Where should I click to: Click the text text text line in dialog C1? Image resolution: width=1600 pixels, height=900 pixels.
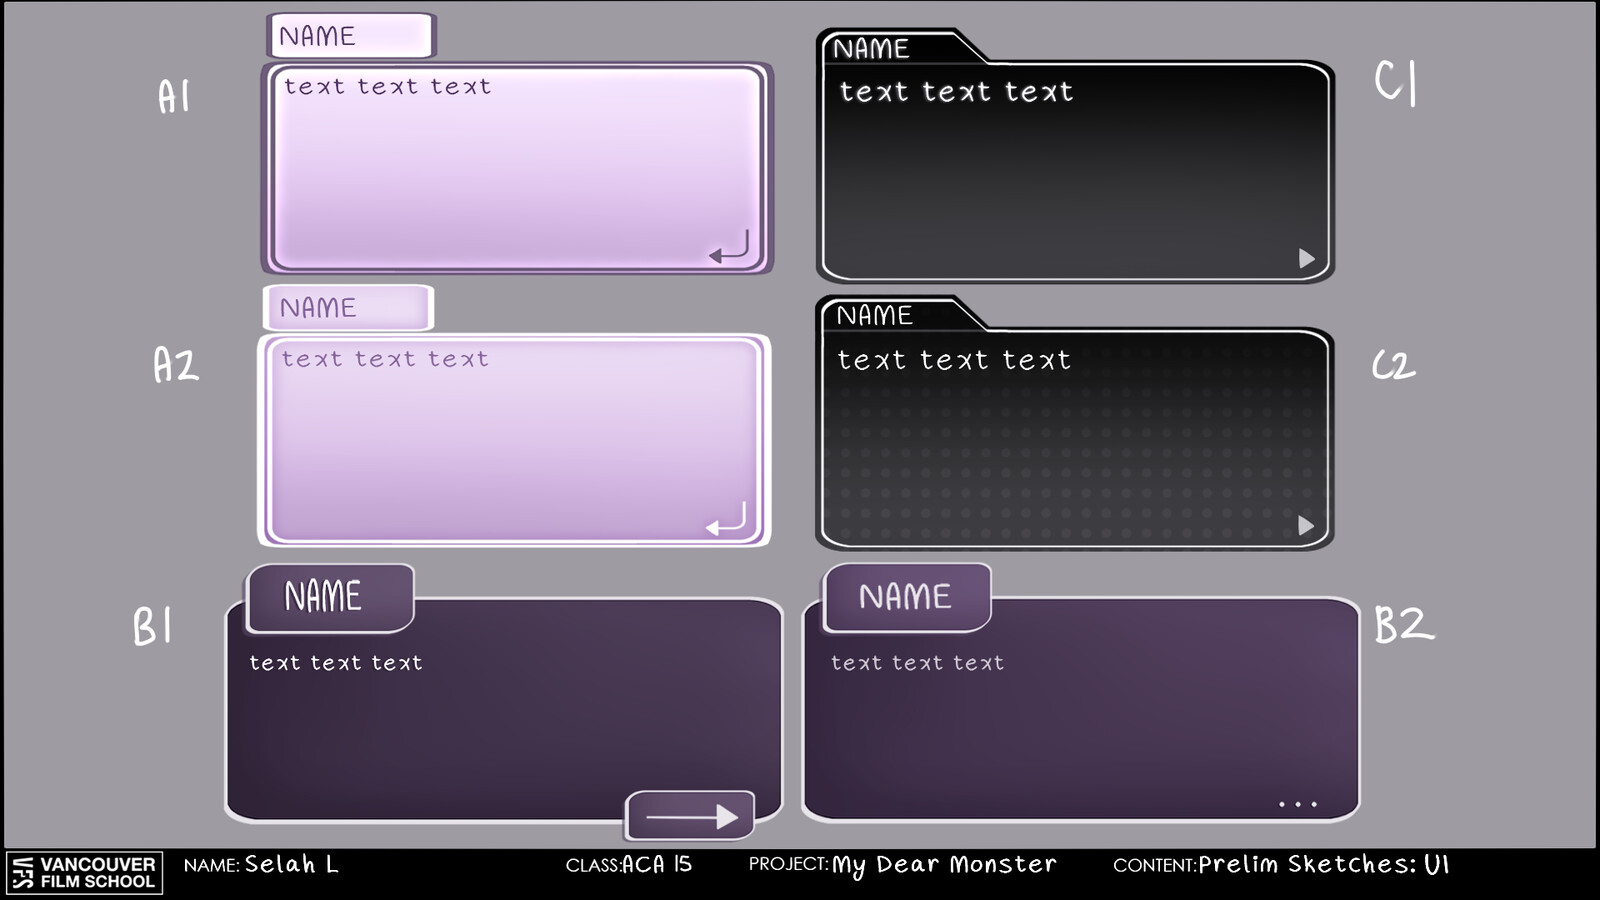click(x=958, y=92)
